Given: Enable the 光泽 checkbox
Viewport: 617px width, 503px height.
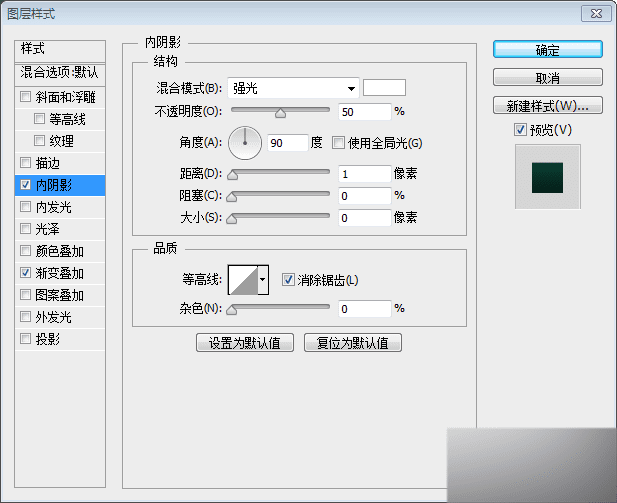Looking at the screenshot, I should point(26,229).
